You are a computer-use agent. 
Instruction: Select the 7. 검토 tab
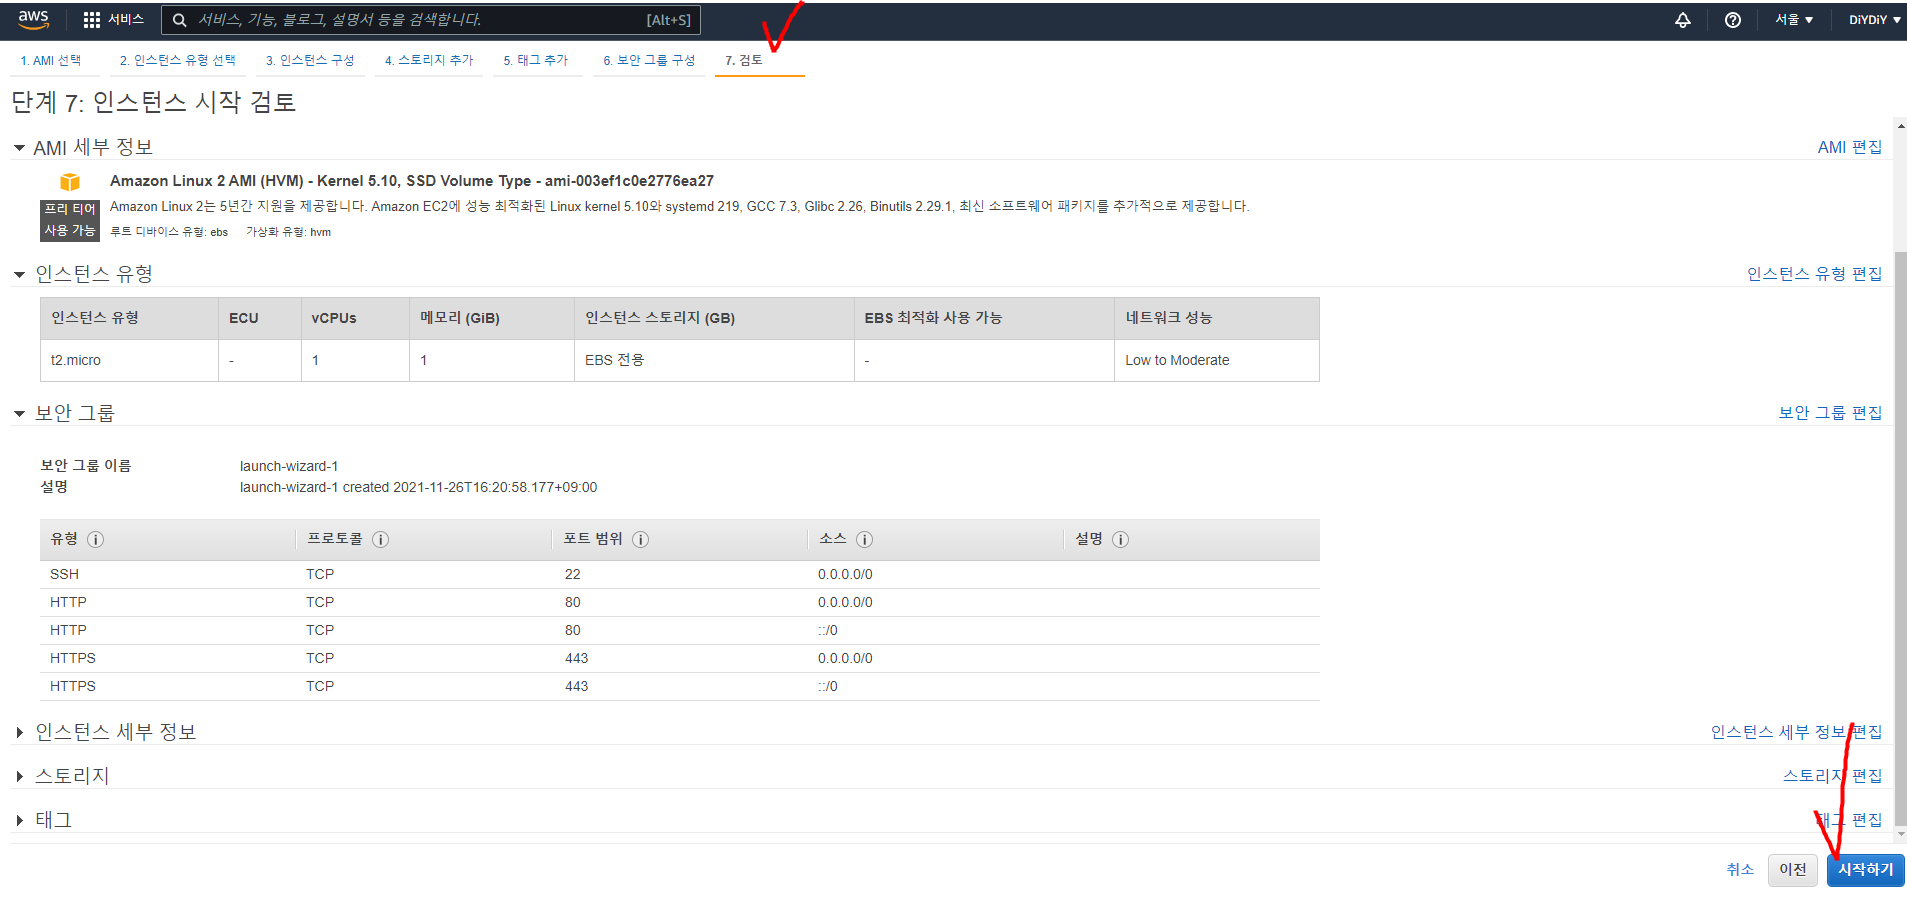(744, 61)
